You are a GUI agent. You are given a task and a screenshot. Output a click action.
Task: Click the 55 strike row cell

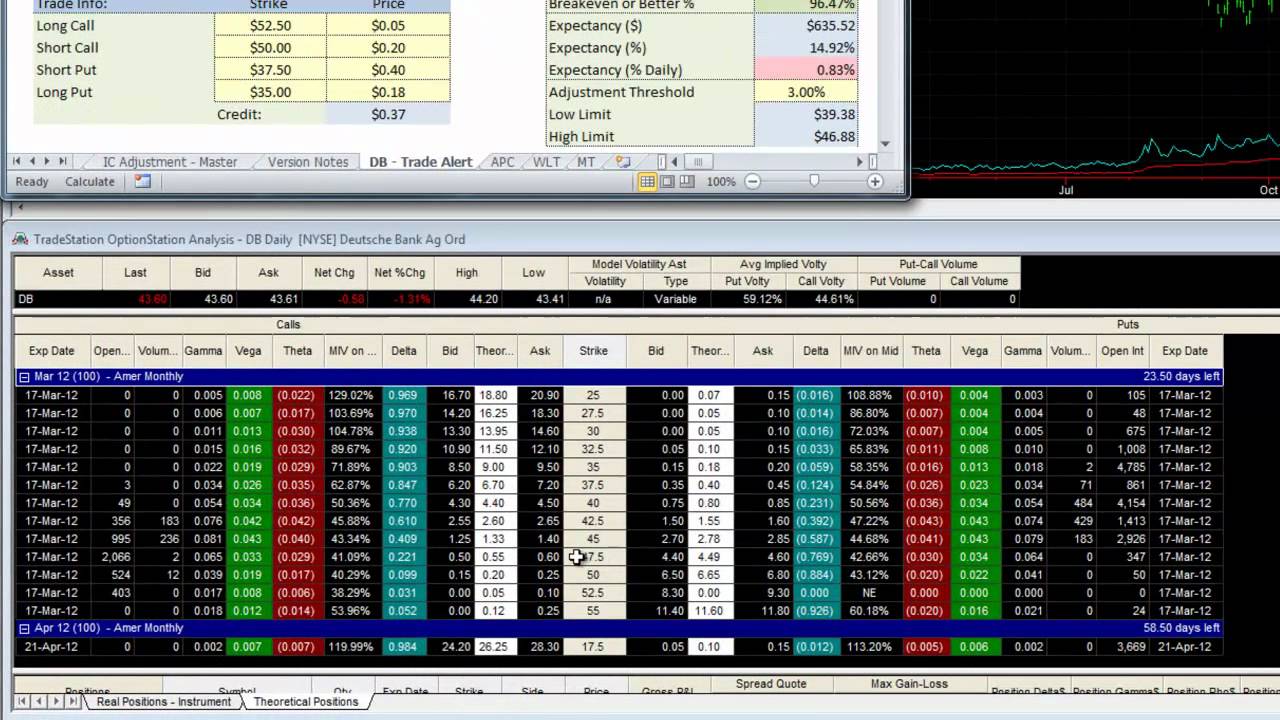tap(593, 611)
